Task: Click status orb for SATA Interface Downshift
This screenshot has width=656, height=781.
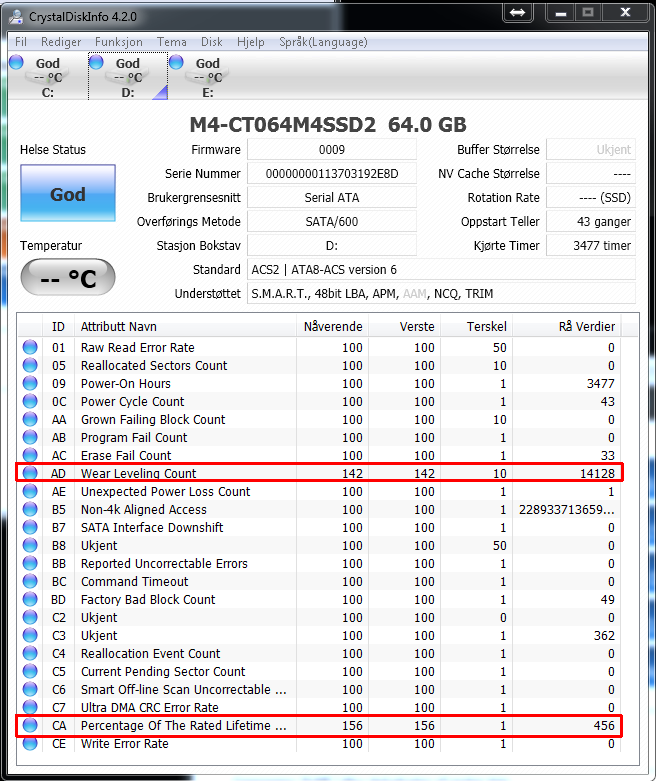Action: [30, 527]
